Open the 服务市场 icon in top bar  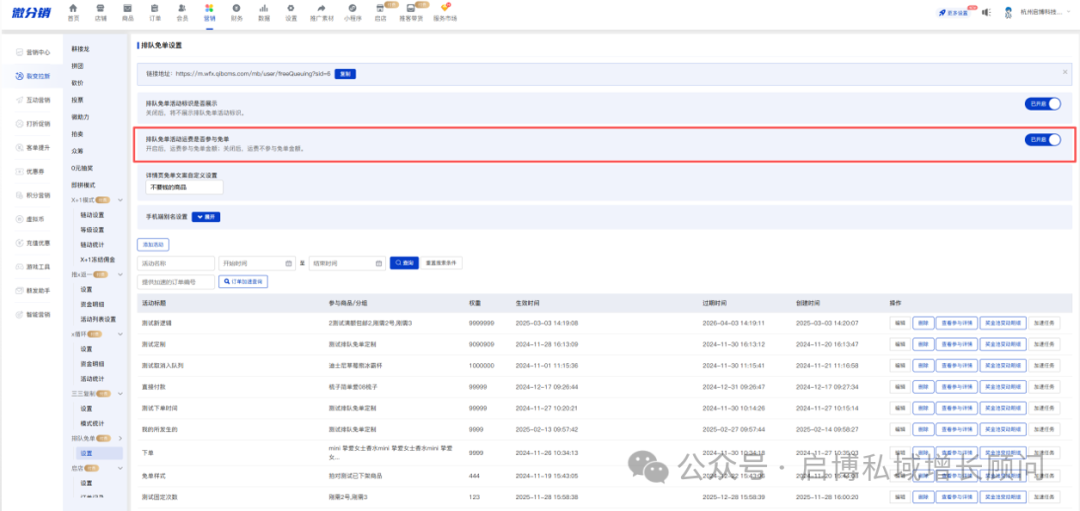[445, 8]
